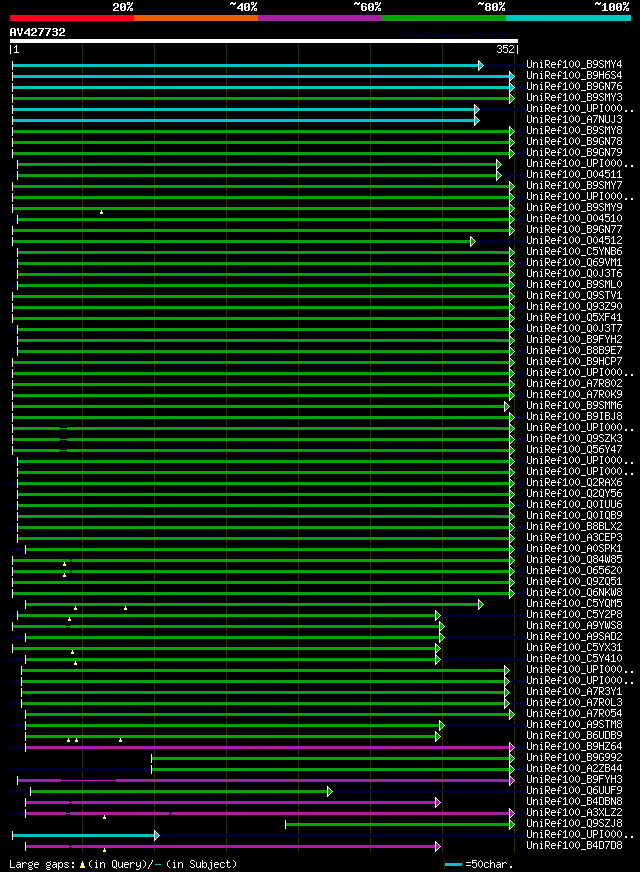
Task: Open hit UniRef100_Q9SZJ8
Action: point(574,823)
